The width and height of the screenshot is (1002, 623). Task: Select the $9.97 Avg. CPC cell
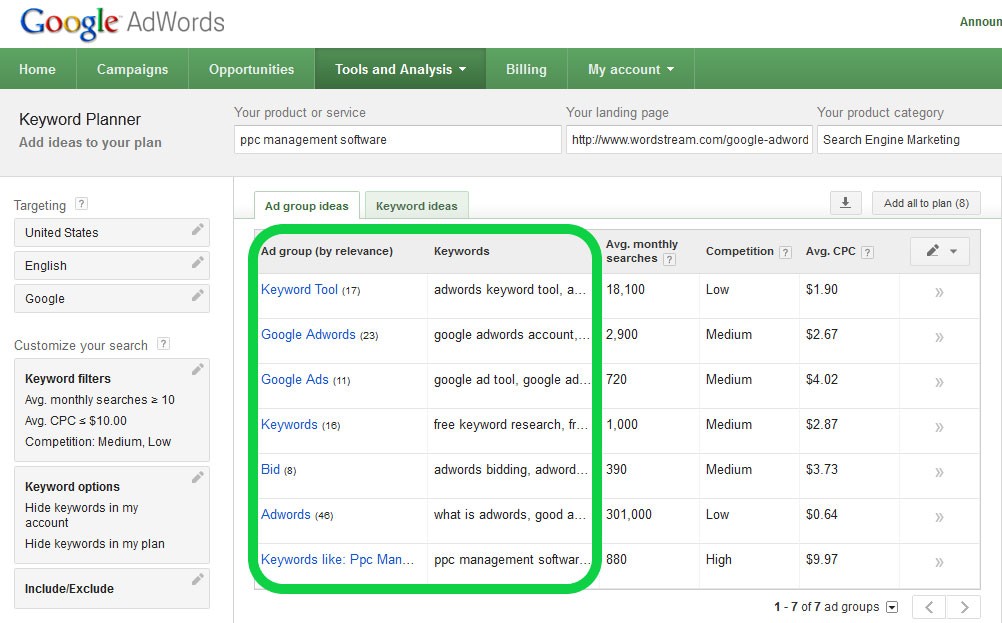click(821, 559)
